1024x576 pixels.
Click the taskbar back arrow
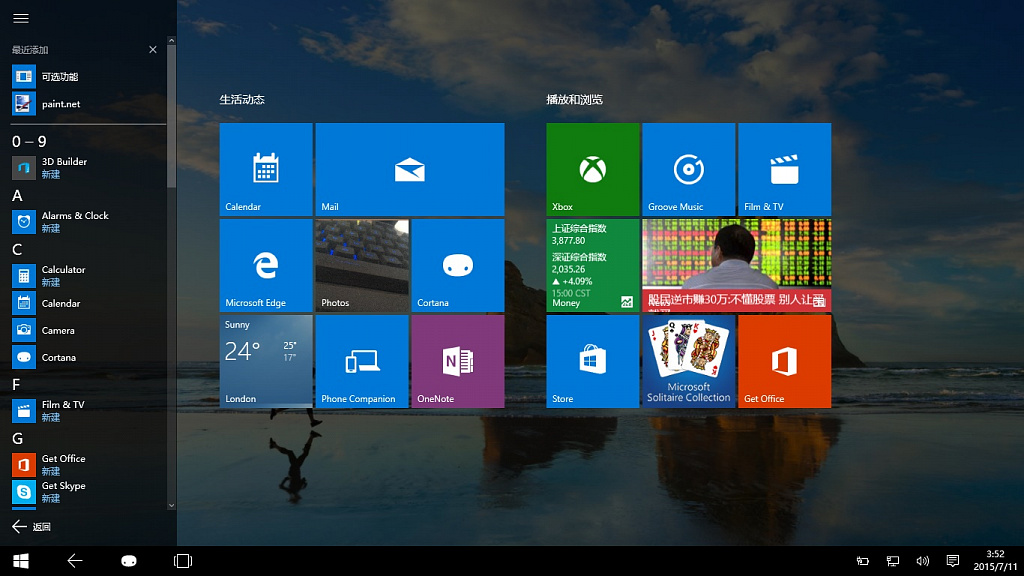coord(75,561)
